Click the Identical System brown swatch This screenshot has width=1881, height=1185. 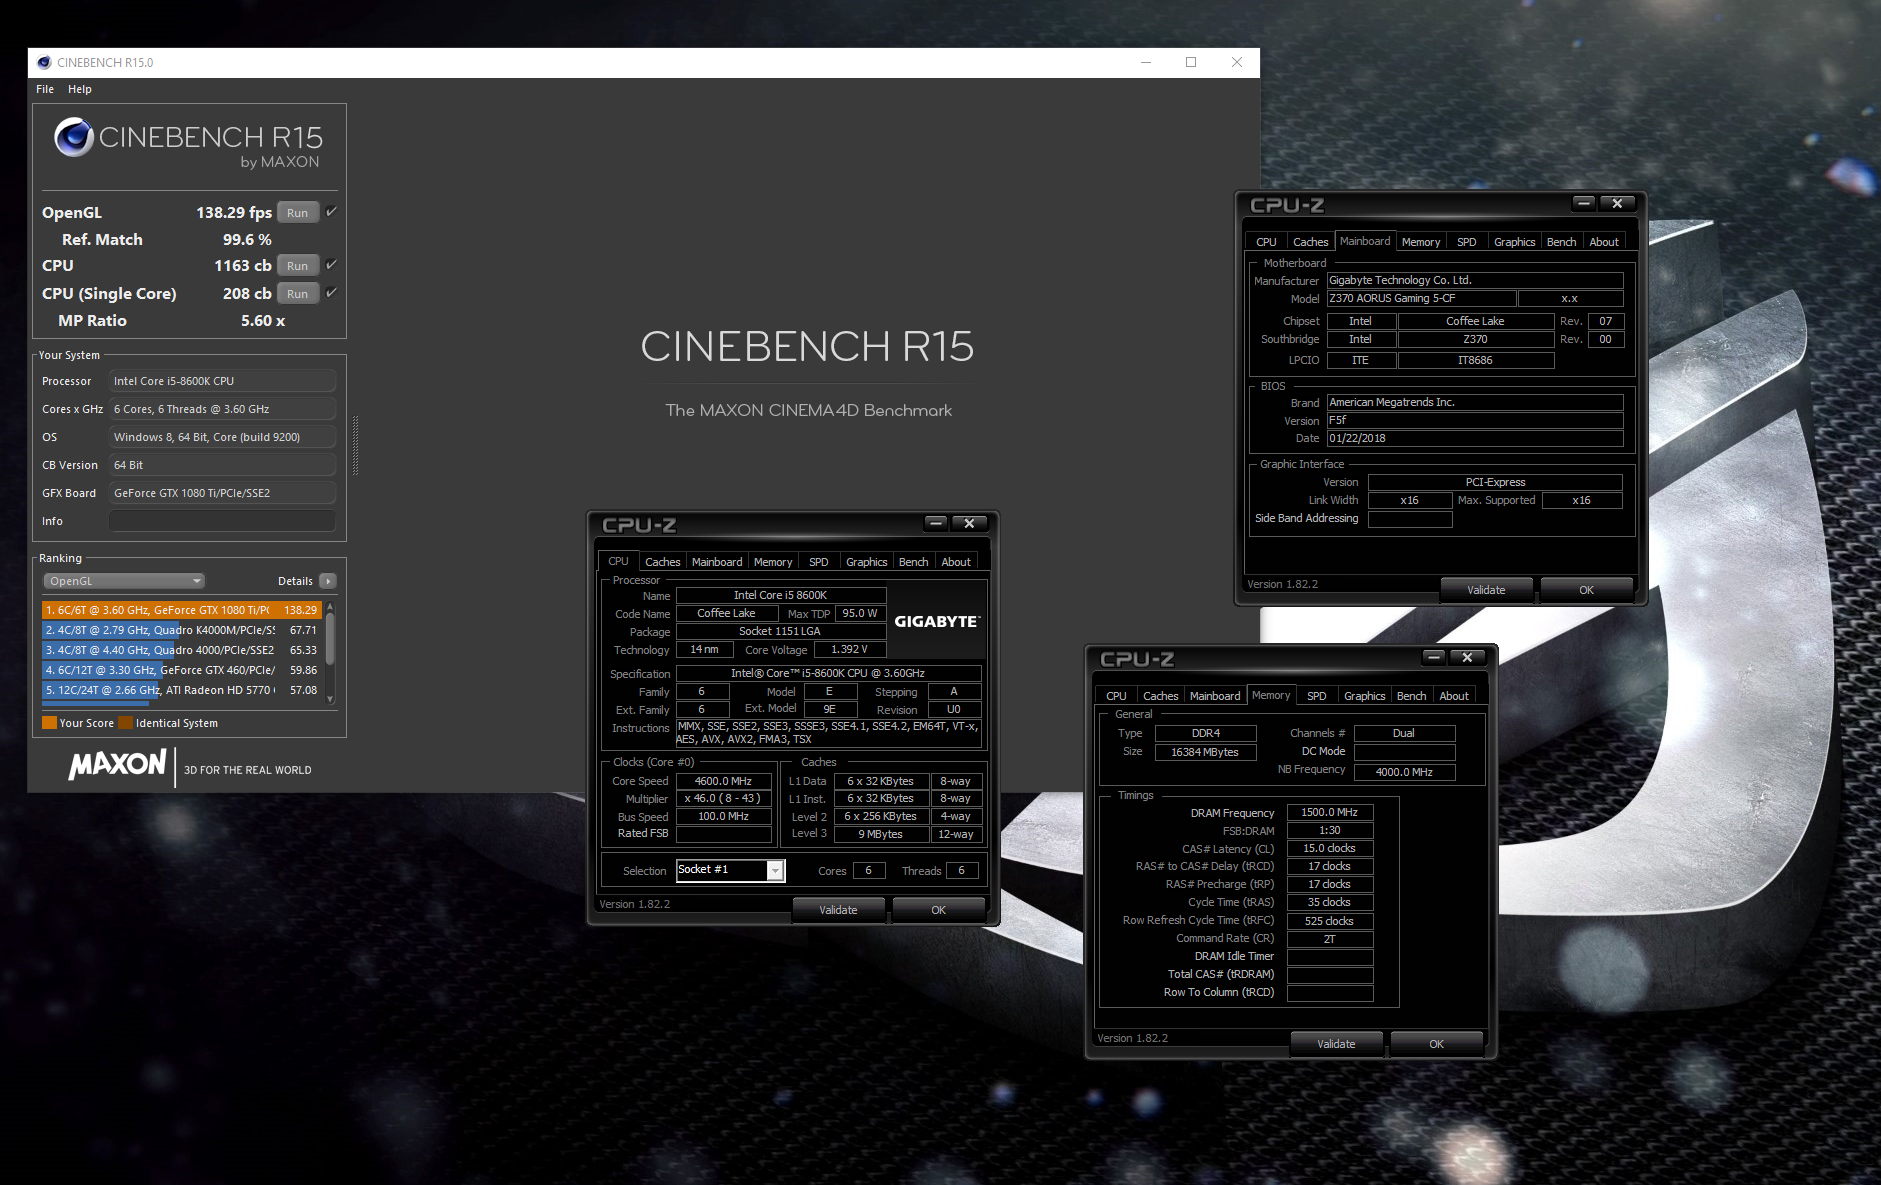pos(125,723)
